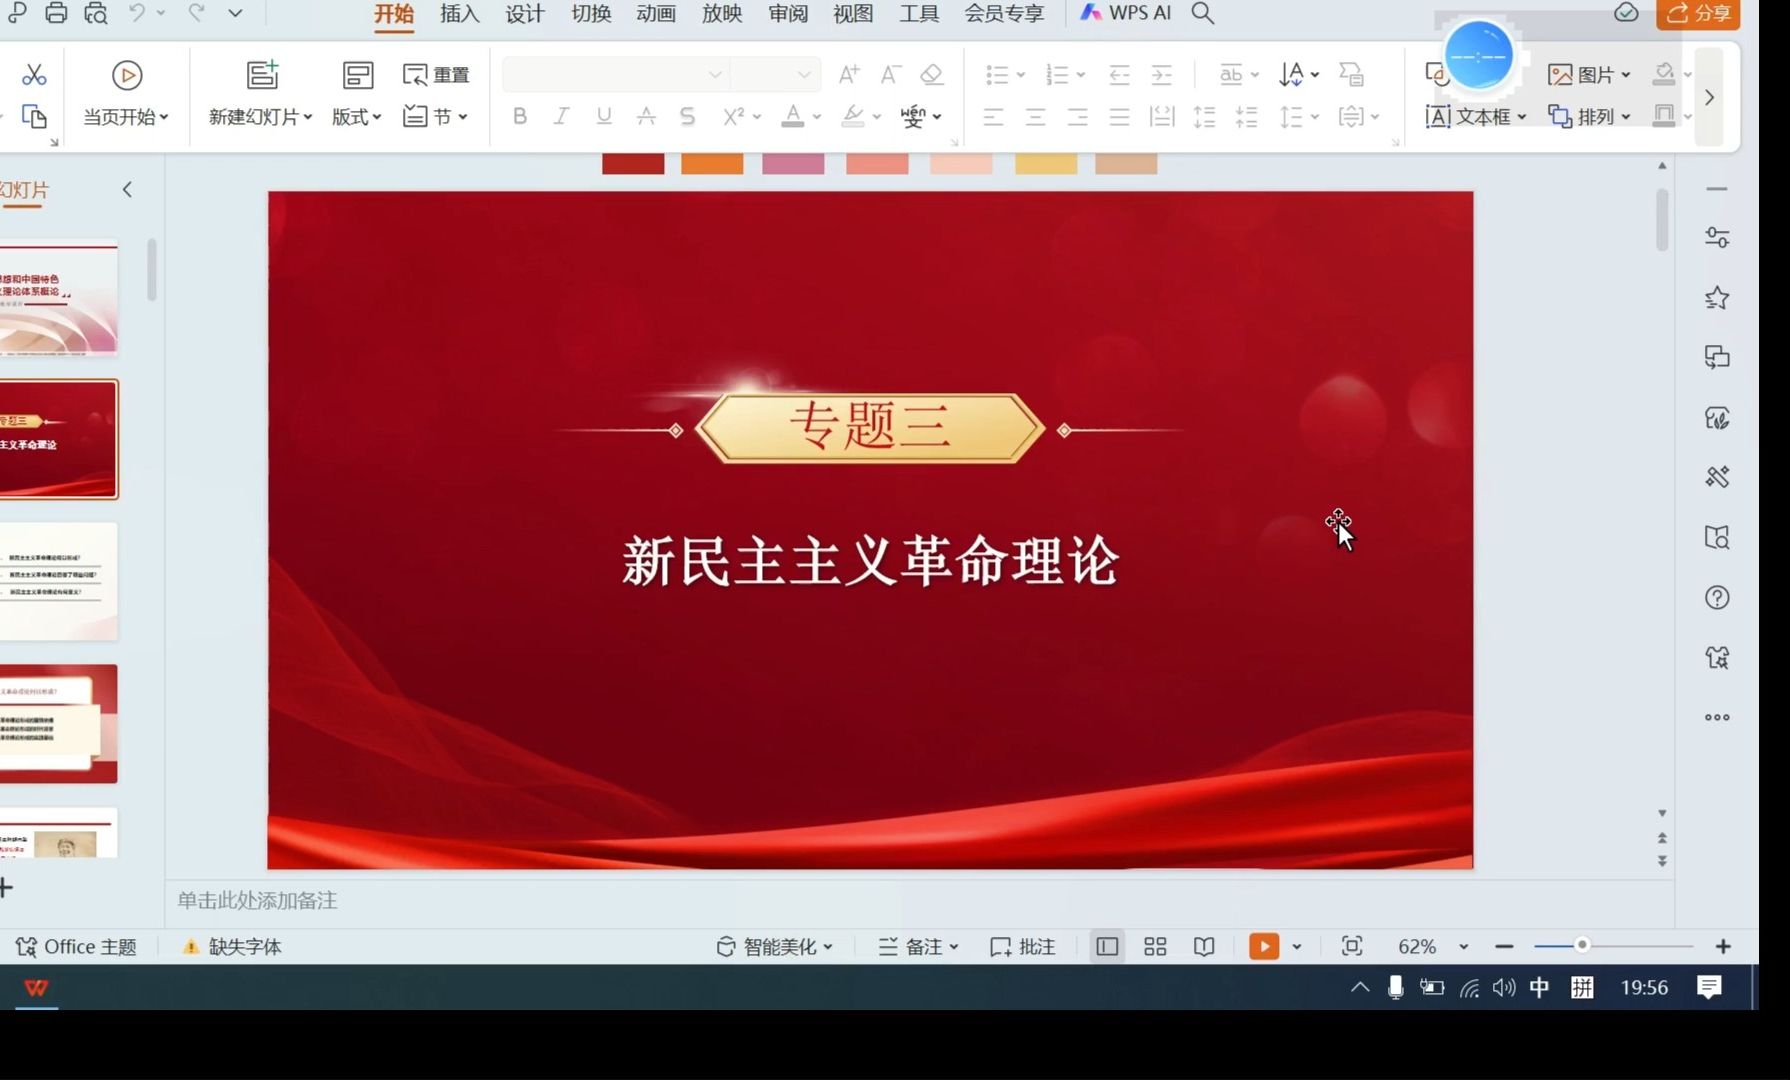Select the orange color swatch

(x=712, y=163)
